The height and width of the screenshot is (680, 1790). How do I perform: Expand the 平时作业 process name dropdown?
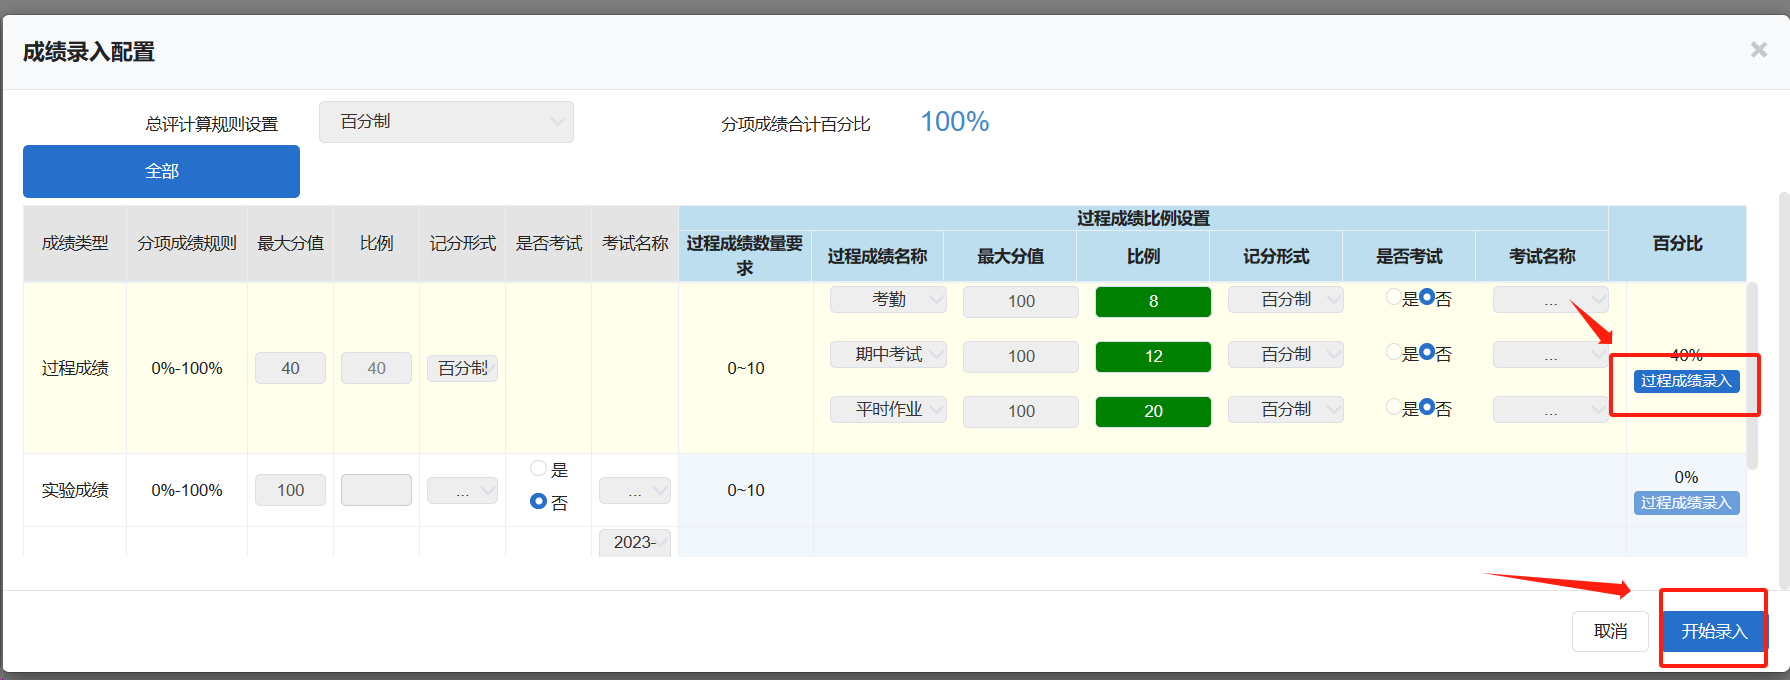coord(888,409)
